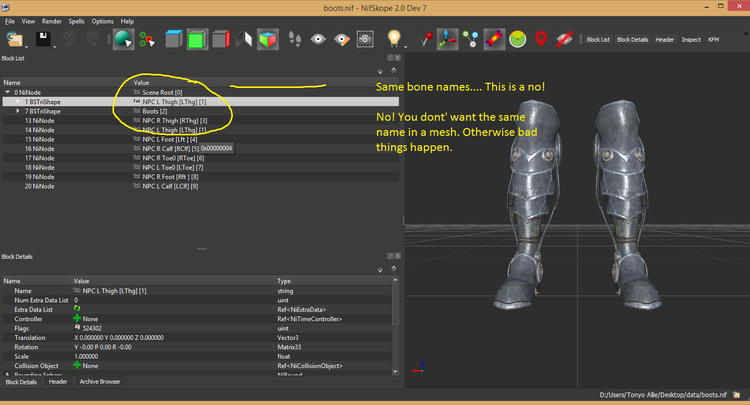Toggle the Header toolbar button
This screenshot has height=405, width=750.
coord(664,40)
